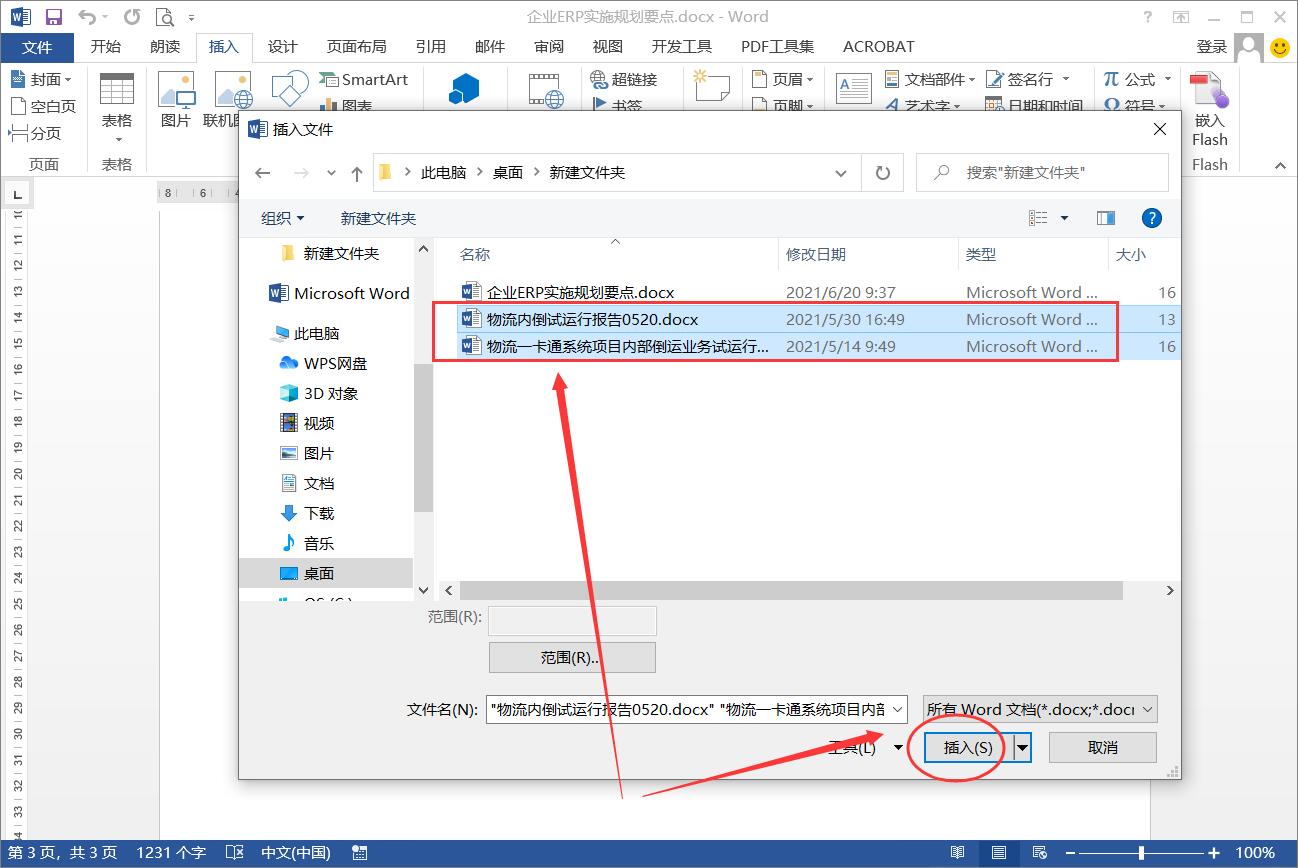Expand address bar history dropdown
This screenshot has width=1298, height=868.
[x=841, y=173]
